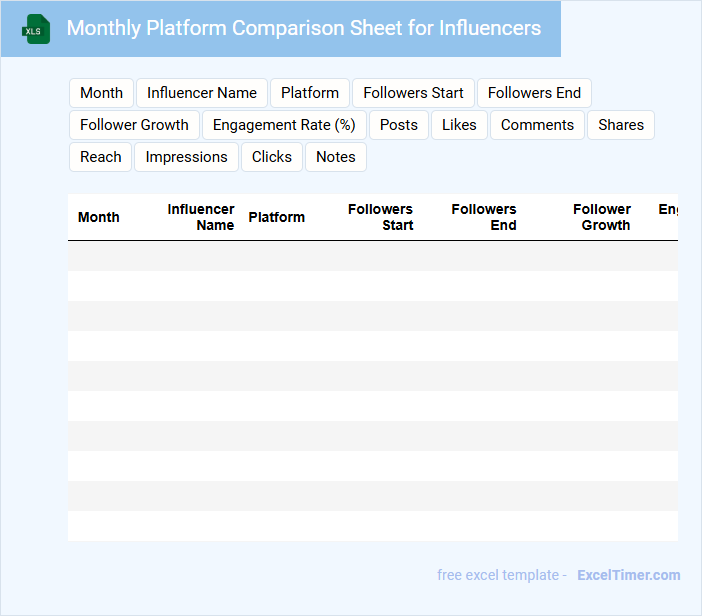Select the Followers Start tag

tap(413, 93)
